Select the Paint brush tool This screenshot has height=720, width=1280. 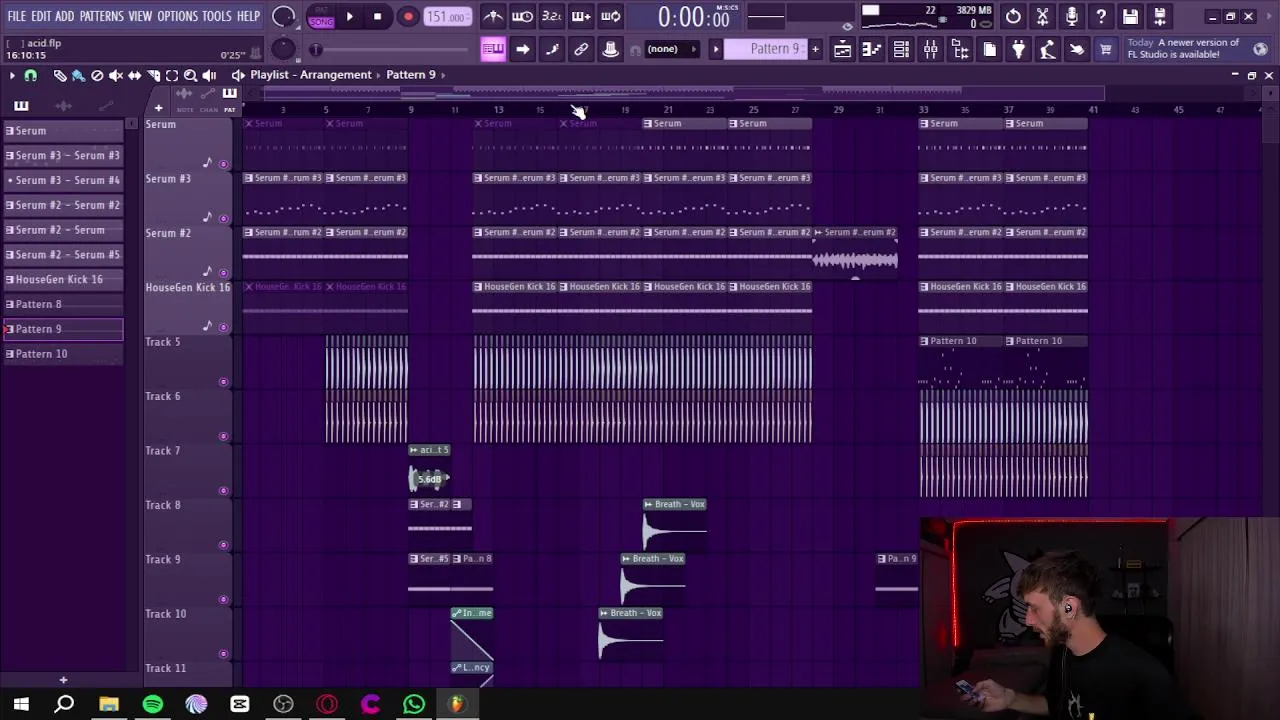click(78, 75)
